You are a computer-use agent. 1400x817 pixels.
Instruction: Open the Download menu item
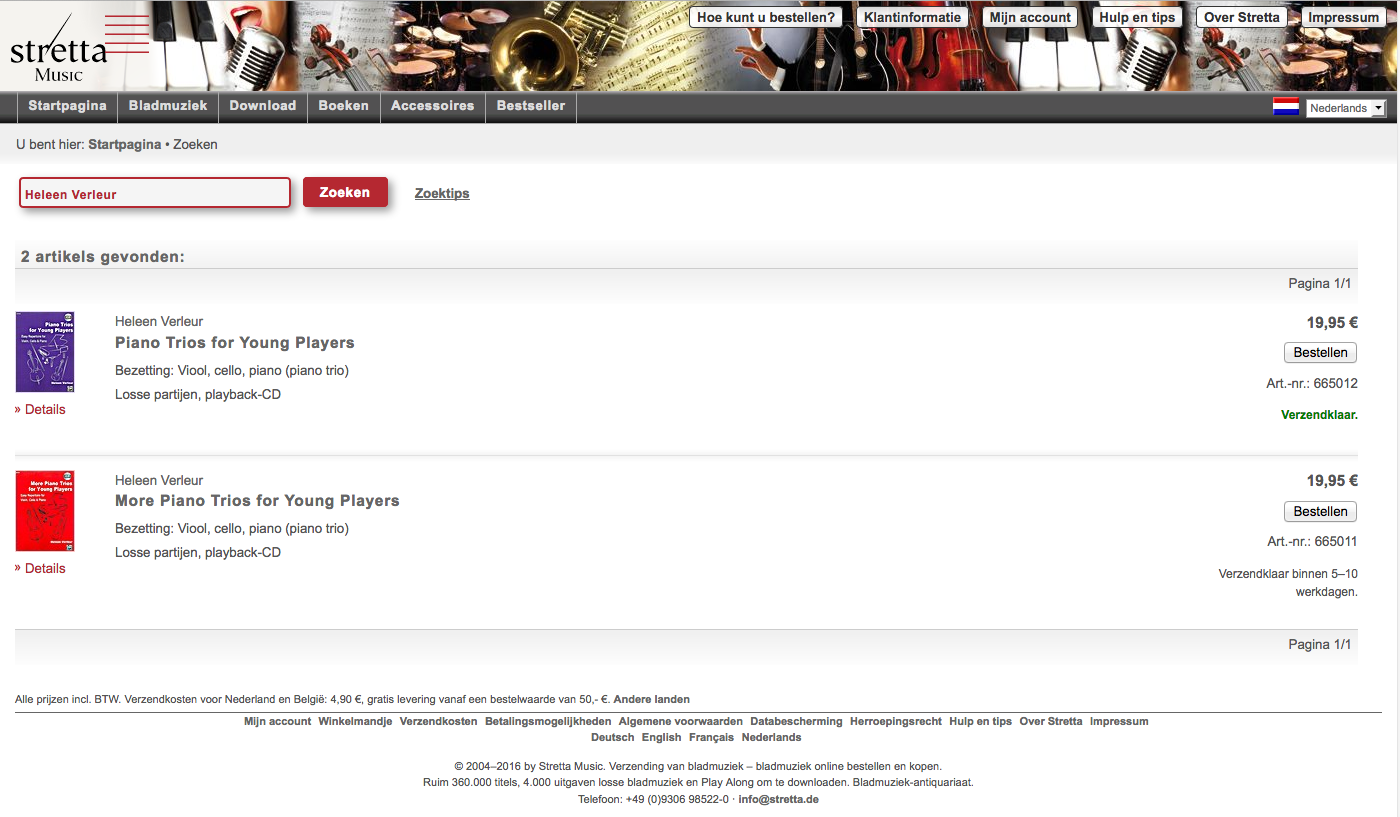pyautogui.click(x=263, y=106)
